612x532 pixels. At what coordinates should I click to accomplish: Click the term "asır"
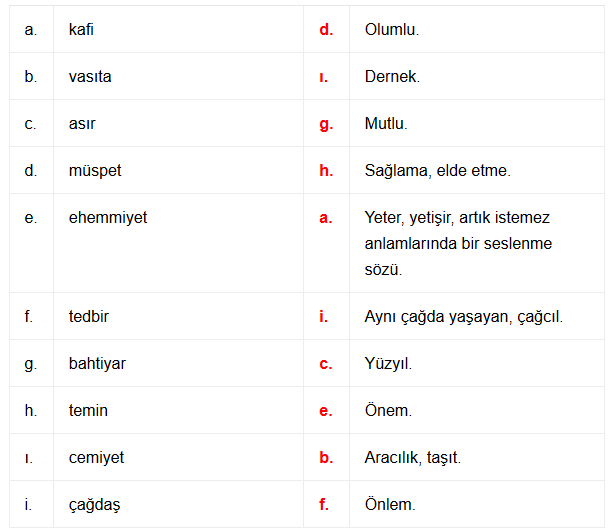(x=82, y=124)
